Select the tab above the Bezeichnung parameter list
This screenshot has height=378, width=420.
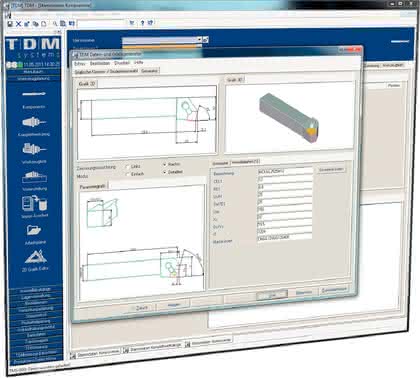coord(221,163)
